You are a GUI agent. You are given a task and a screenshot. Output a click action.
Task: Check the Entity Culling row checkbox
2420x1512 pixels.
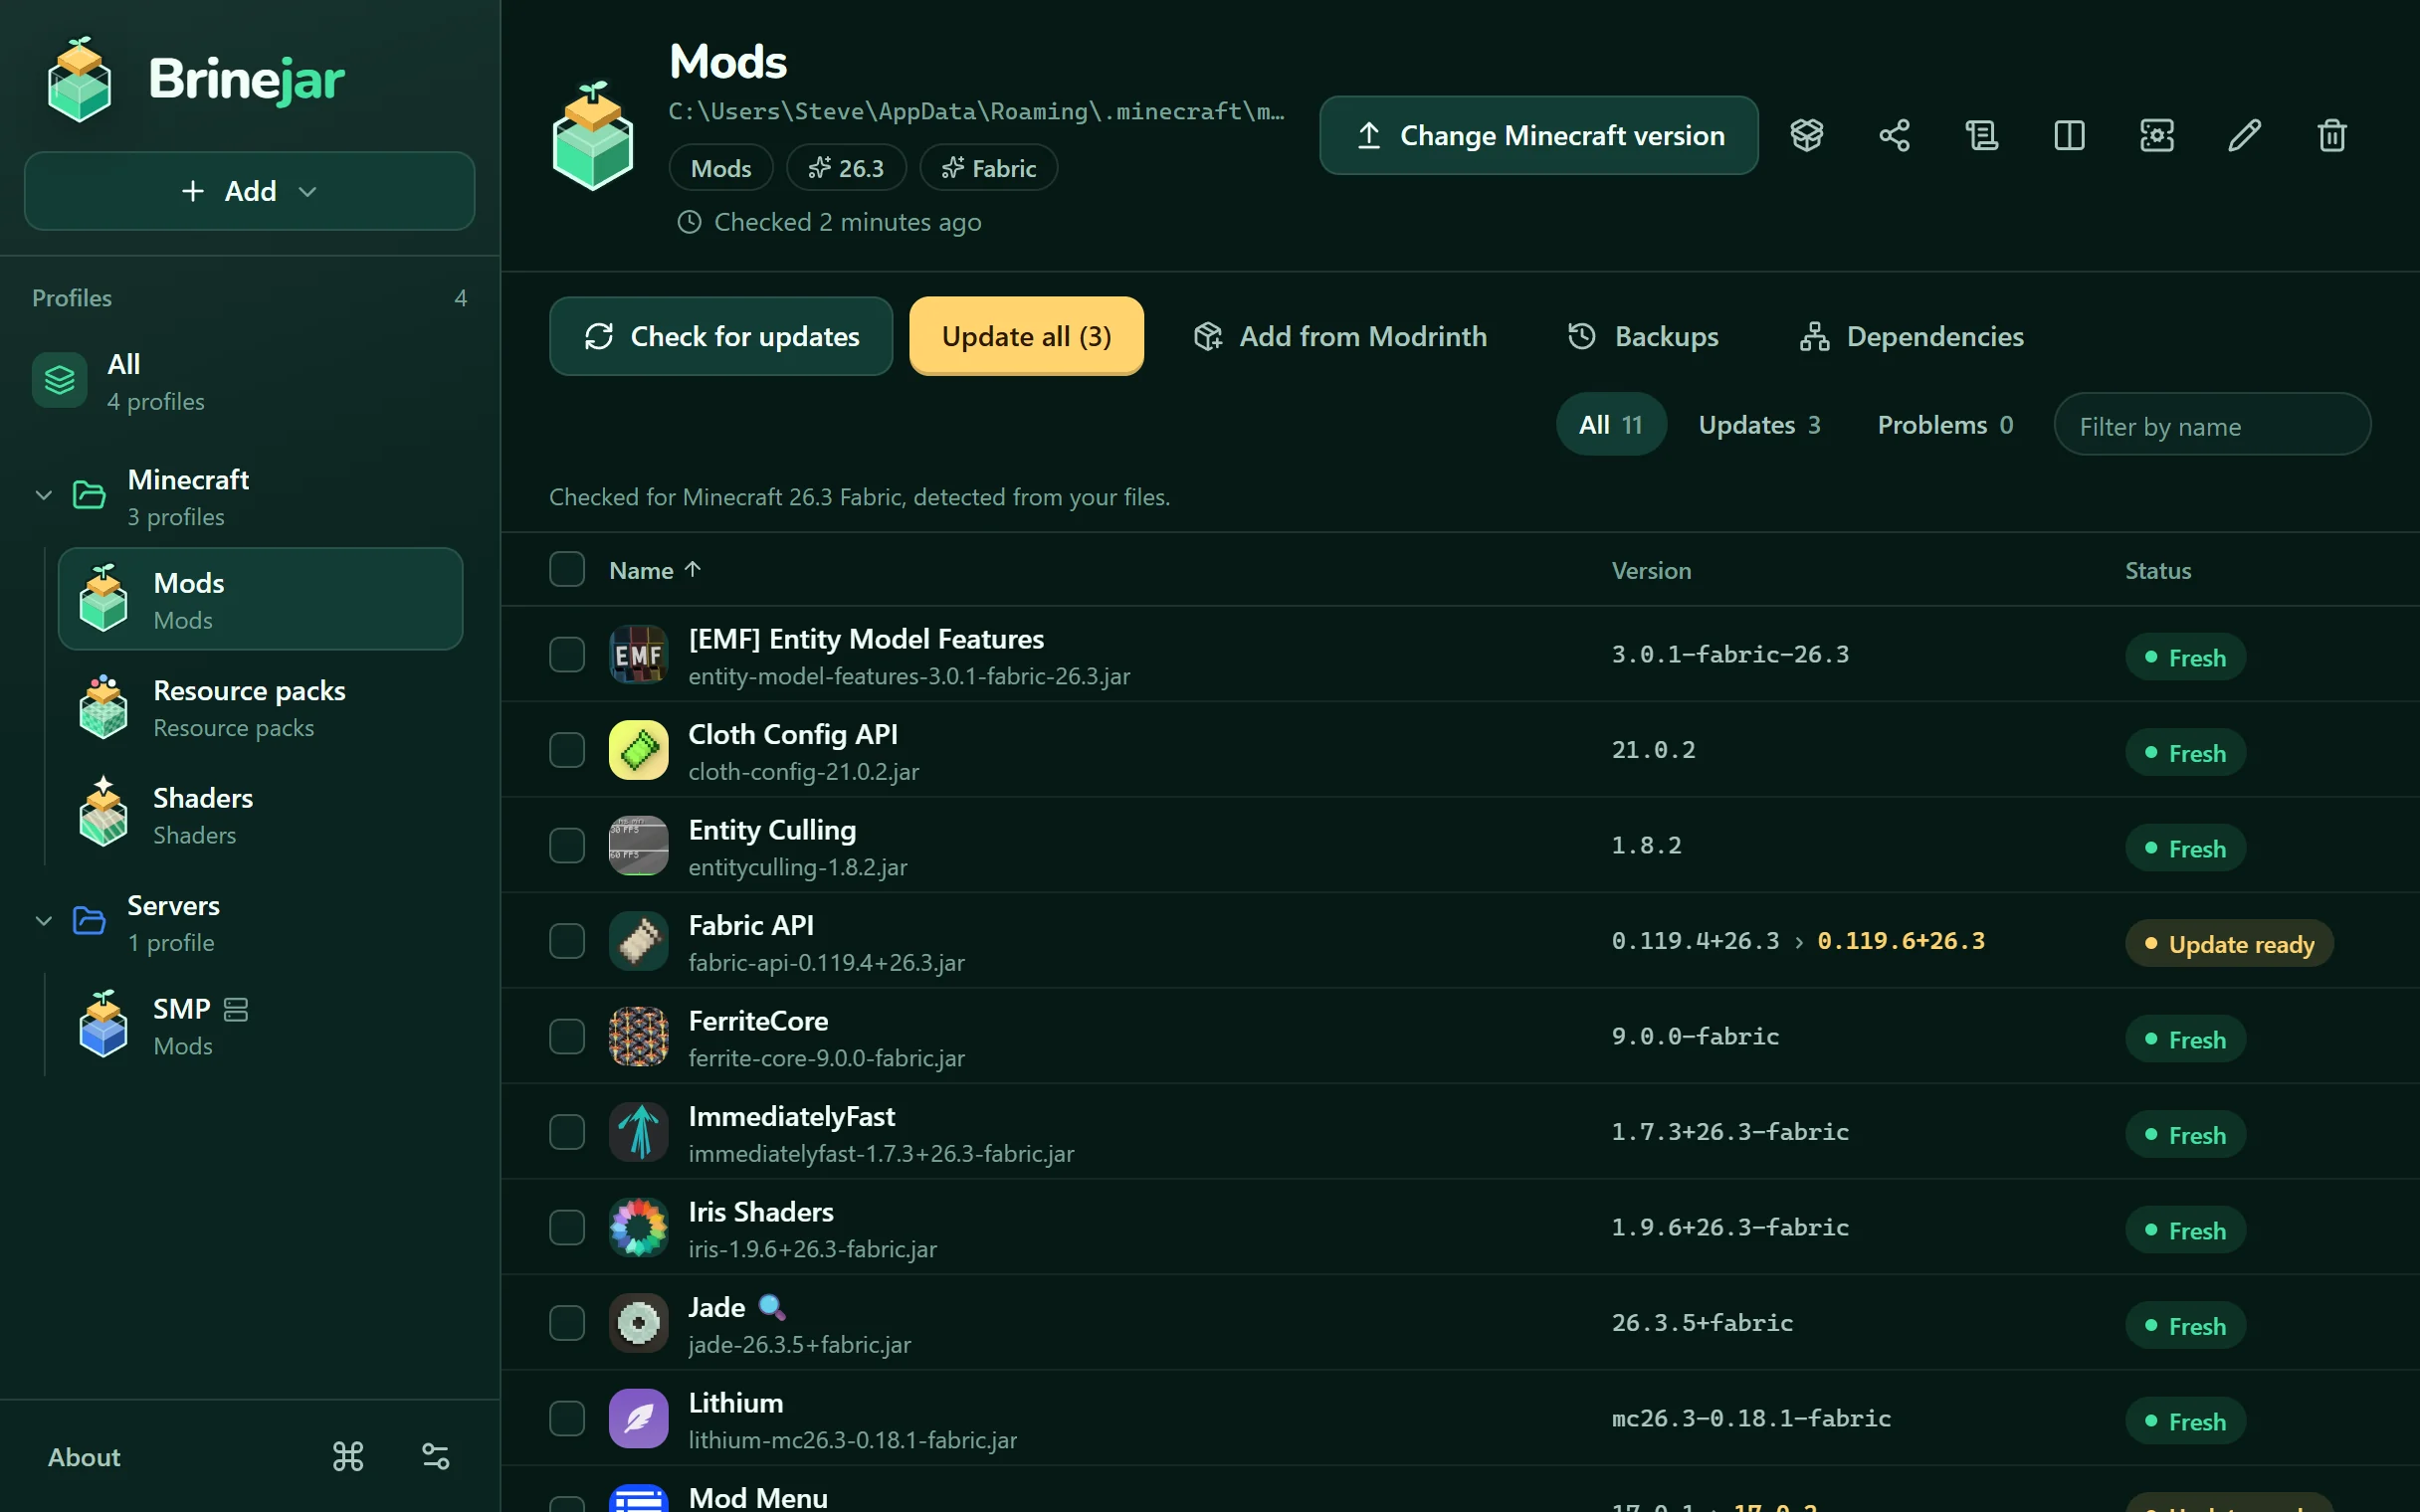click(567, 846)
